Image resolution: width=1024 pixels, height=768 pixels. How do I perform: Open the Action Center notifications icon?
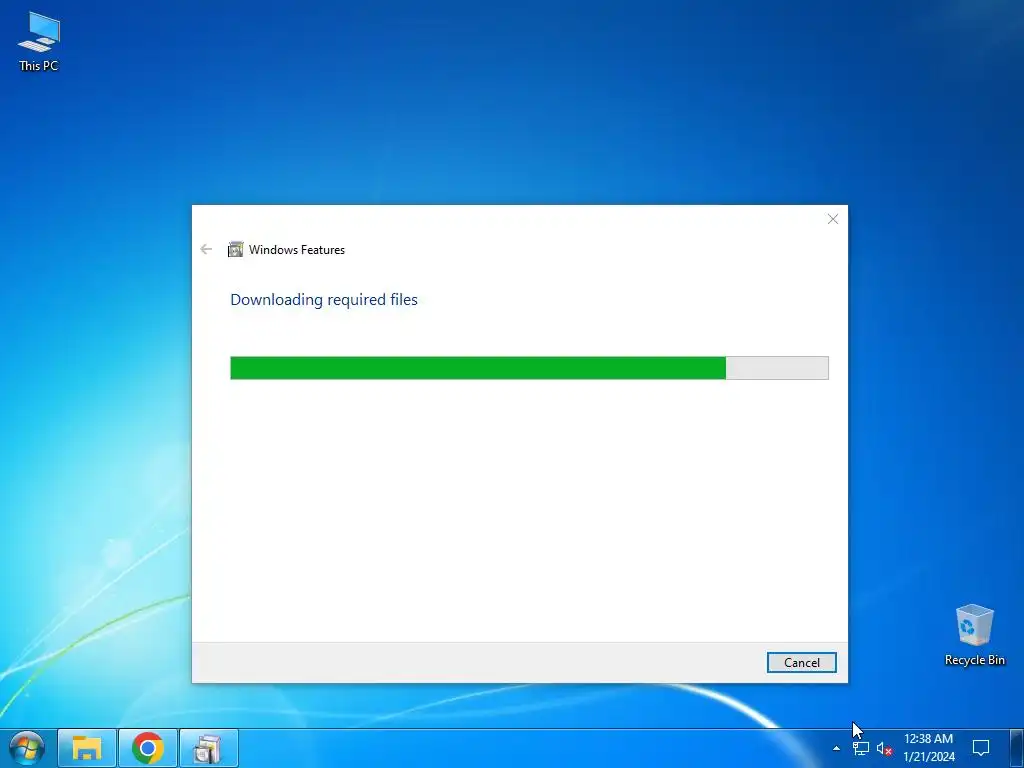click(981, 748)
